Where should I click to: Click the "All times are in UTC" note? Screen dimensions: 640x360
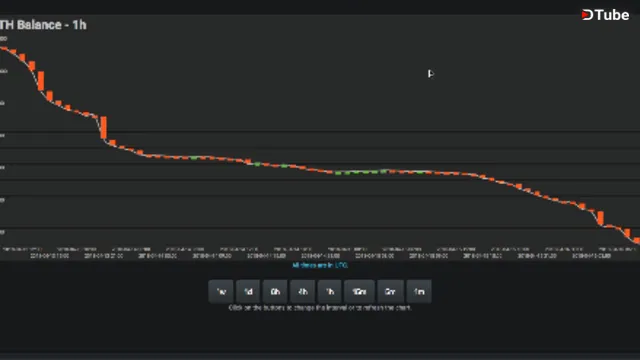pyautogui.click(x=320, y=265)
